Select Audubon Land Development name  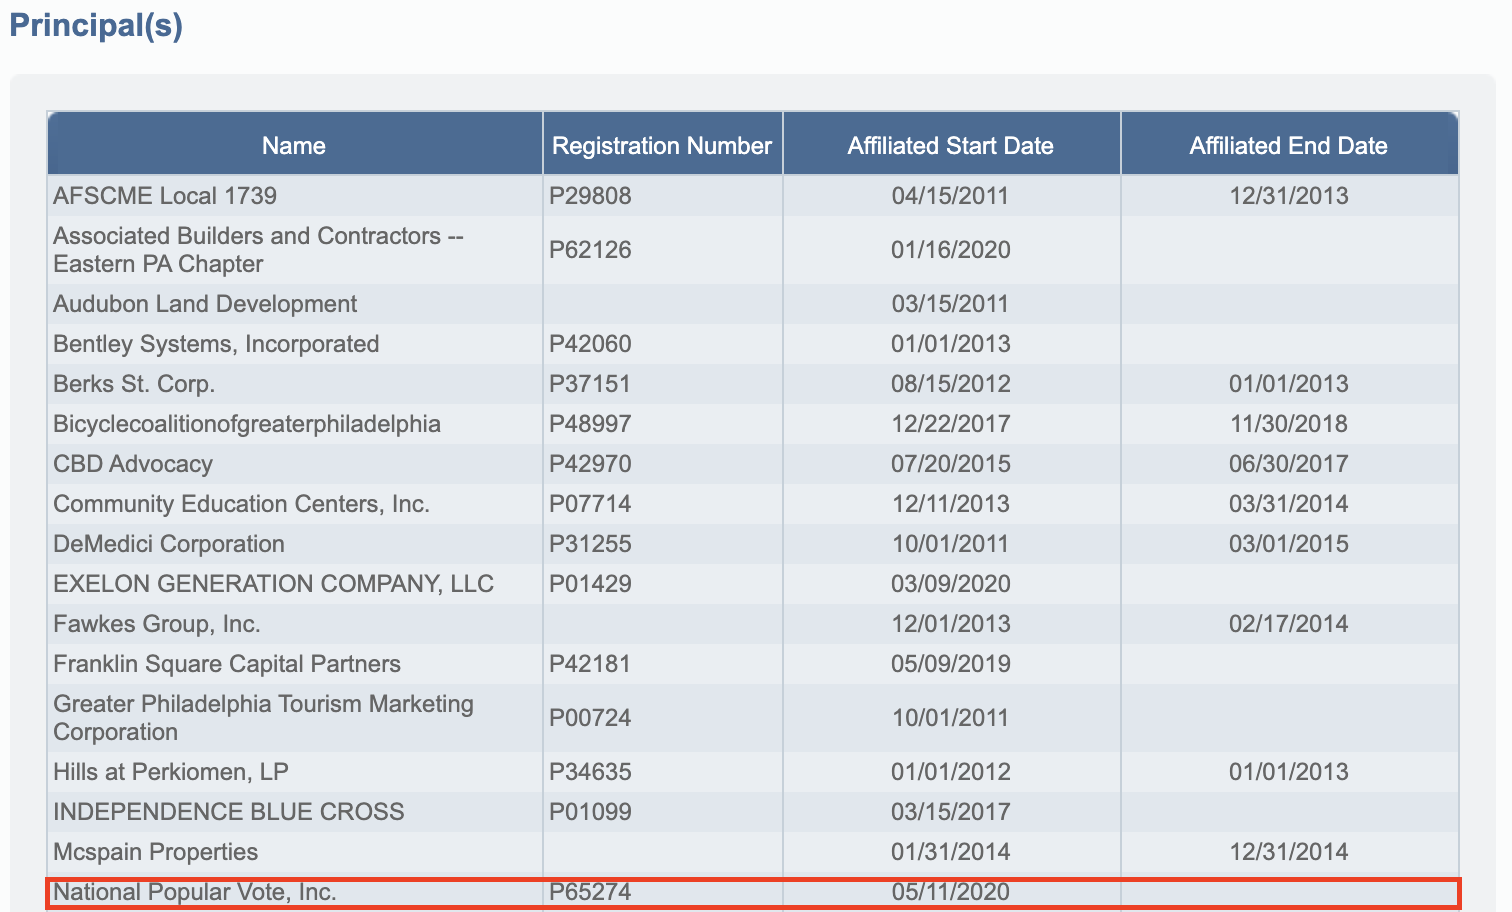(205, 304)
